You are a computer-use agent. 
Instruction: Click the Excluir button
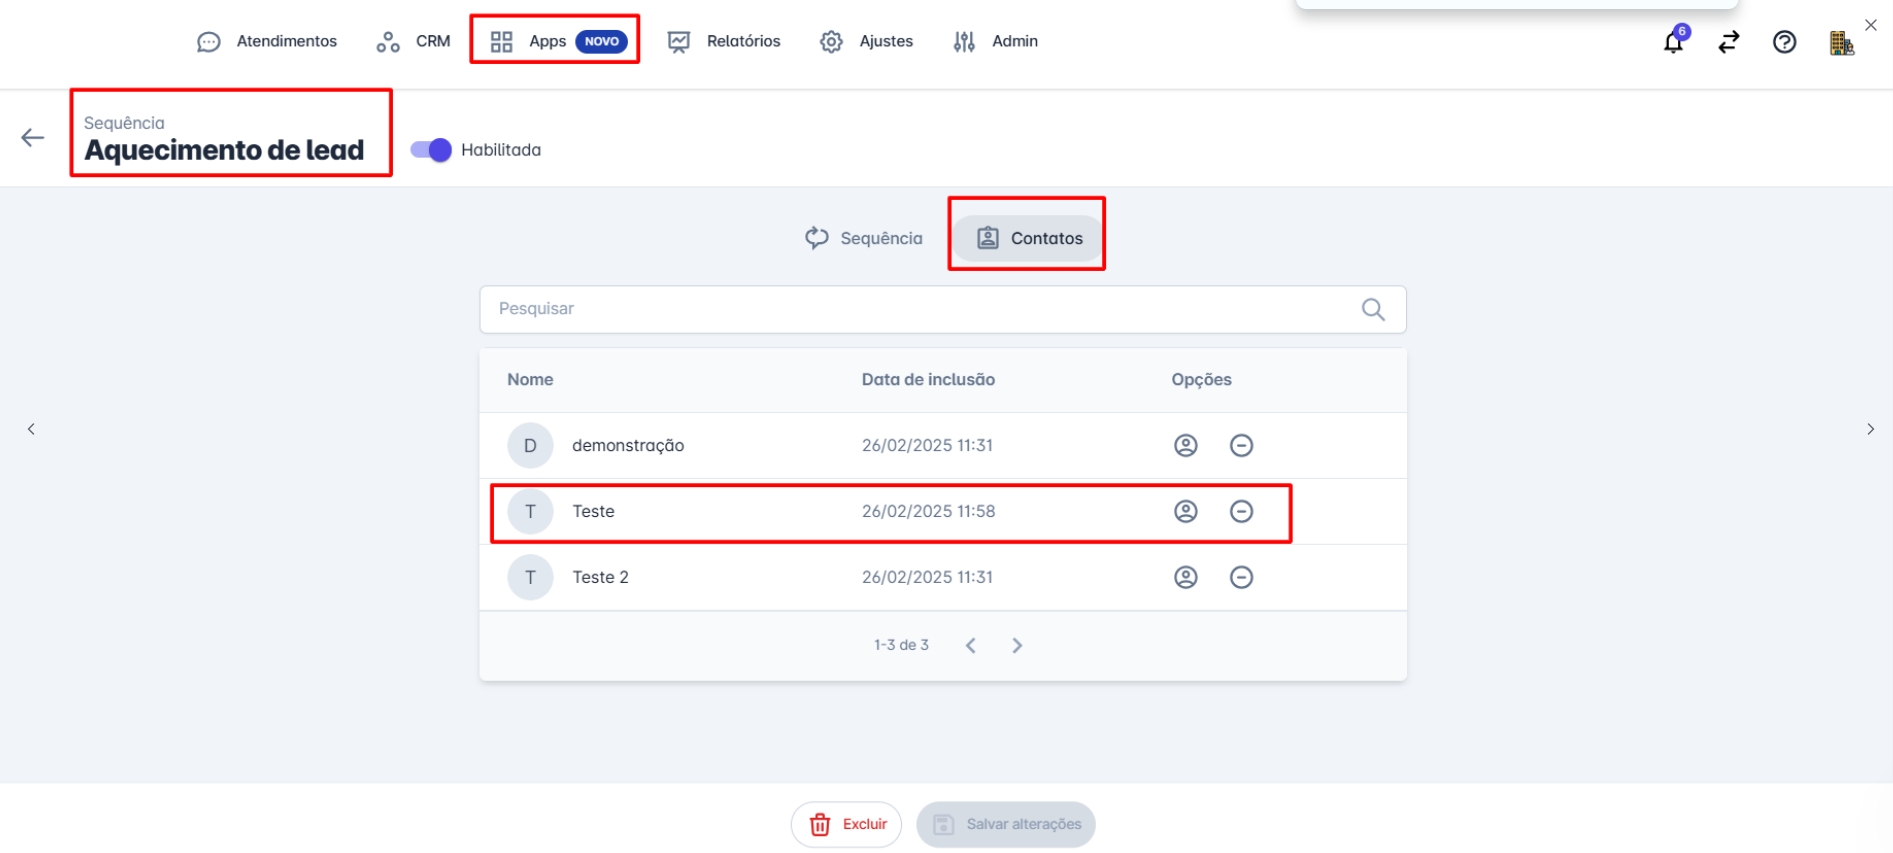(846, 824)
